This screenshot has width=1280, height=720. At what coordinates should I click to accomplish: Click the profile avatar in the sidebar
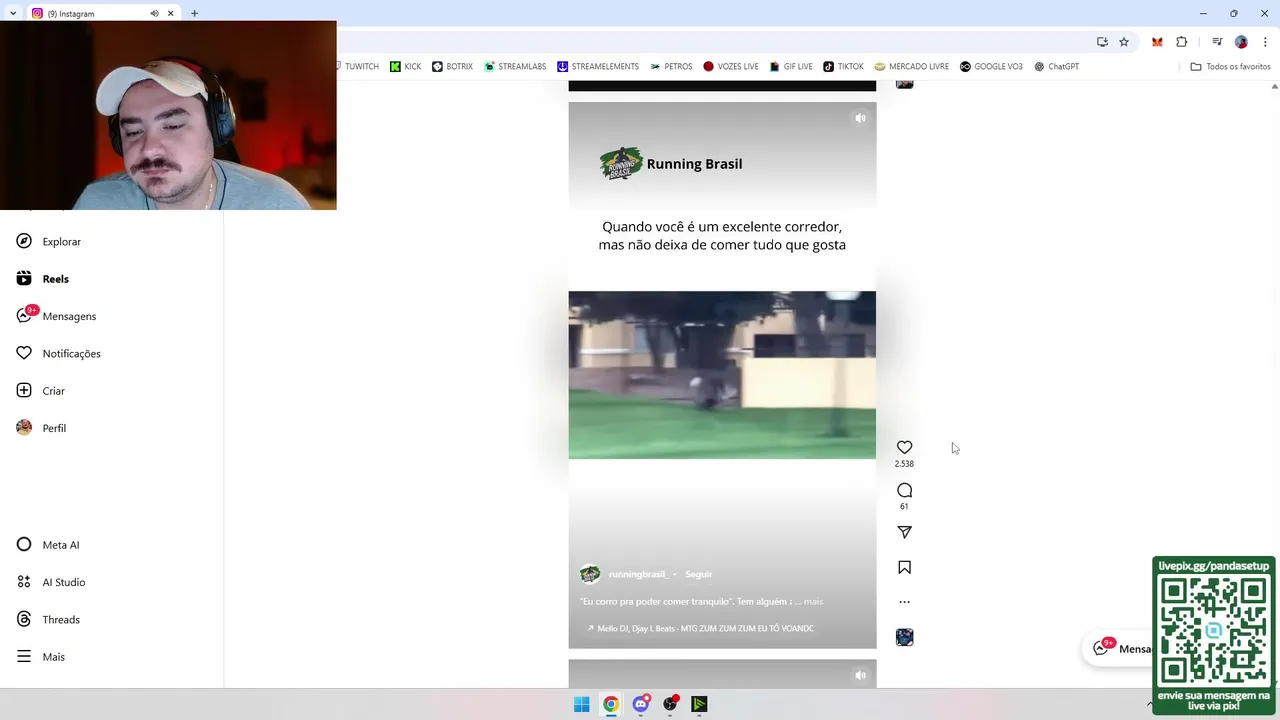[24, 427]
